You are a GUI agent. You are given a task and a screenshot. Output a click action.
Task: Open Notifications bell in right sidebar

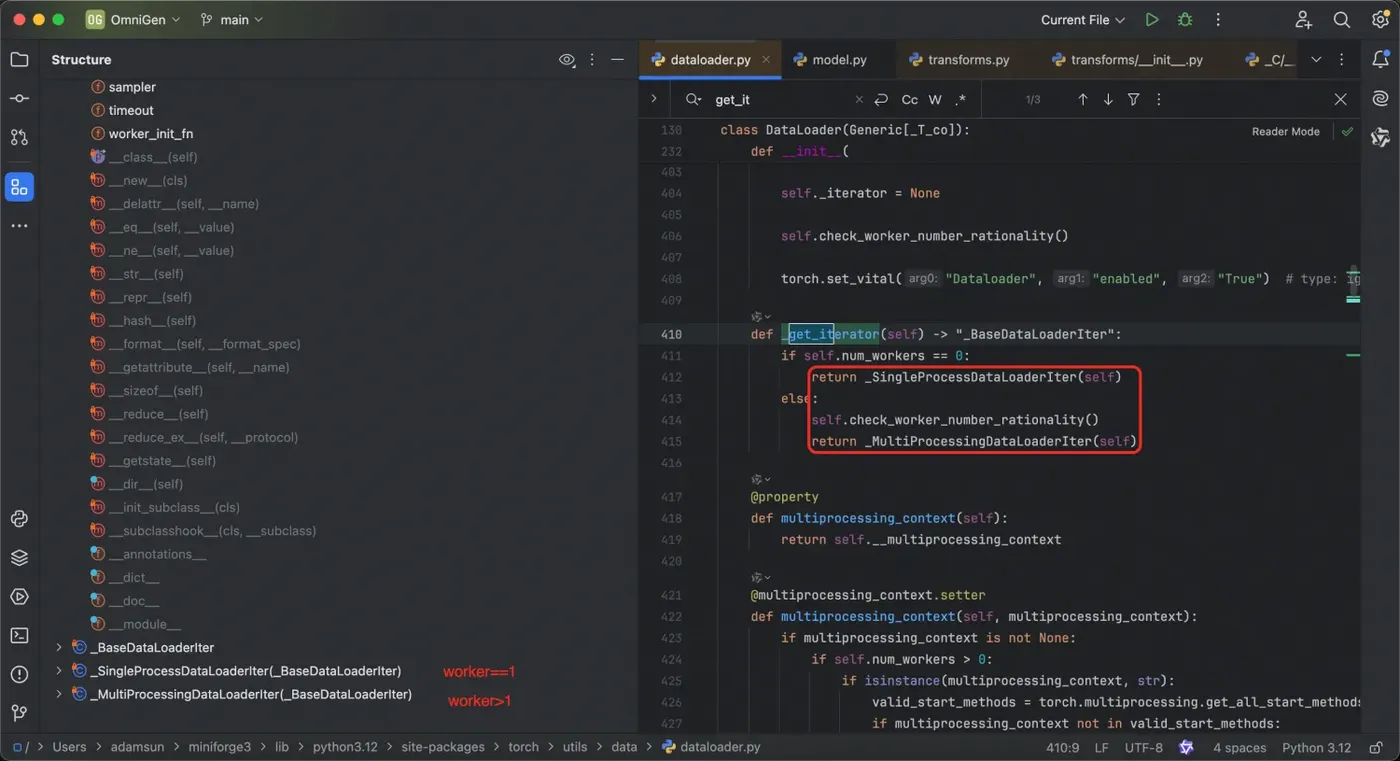click(1381, 59)
